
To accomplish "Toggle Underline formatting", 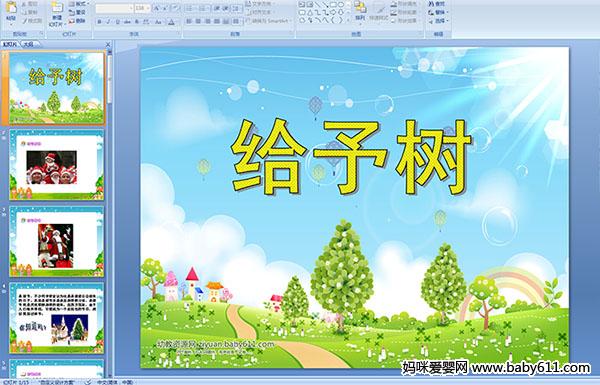I will tap(117, 22).
